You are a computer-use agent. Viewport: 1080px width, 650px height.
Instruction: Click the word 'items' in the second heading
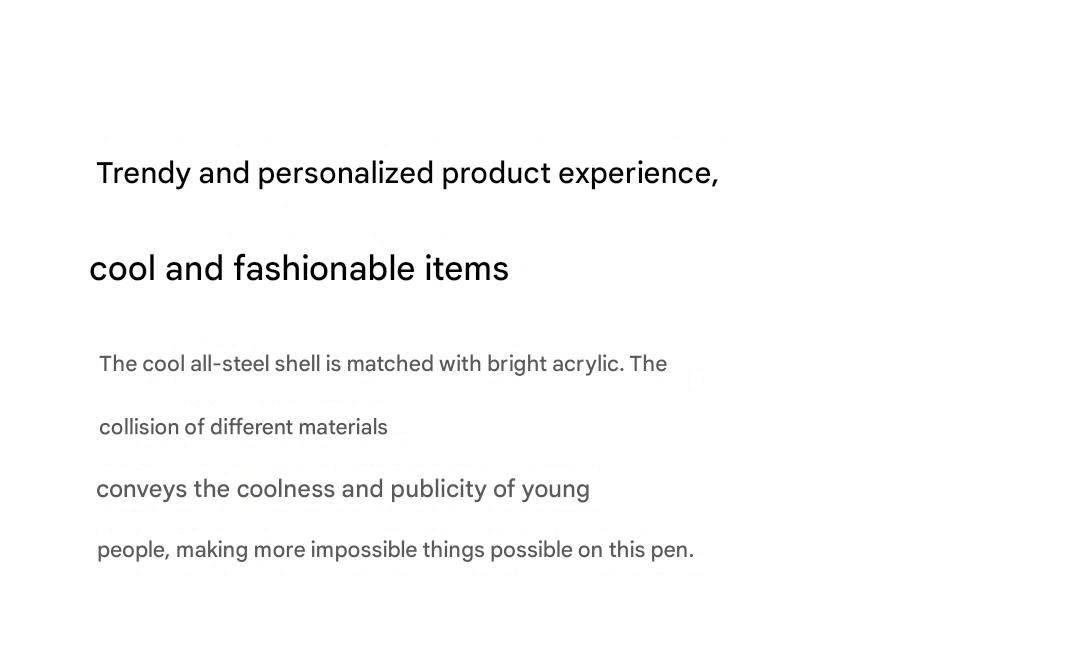467,268
